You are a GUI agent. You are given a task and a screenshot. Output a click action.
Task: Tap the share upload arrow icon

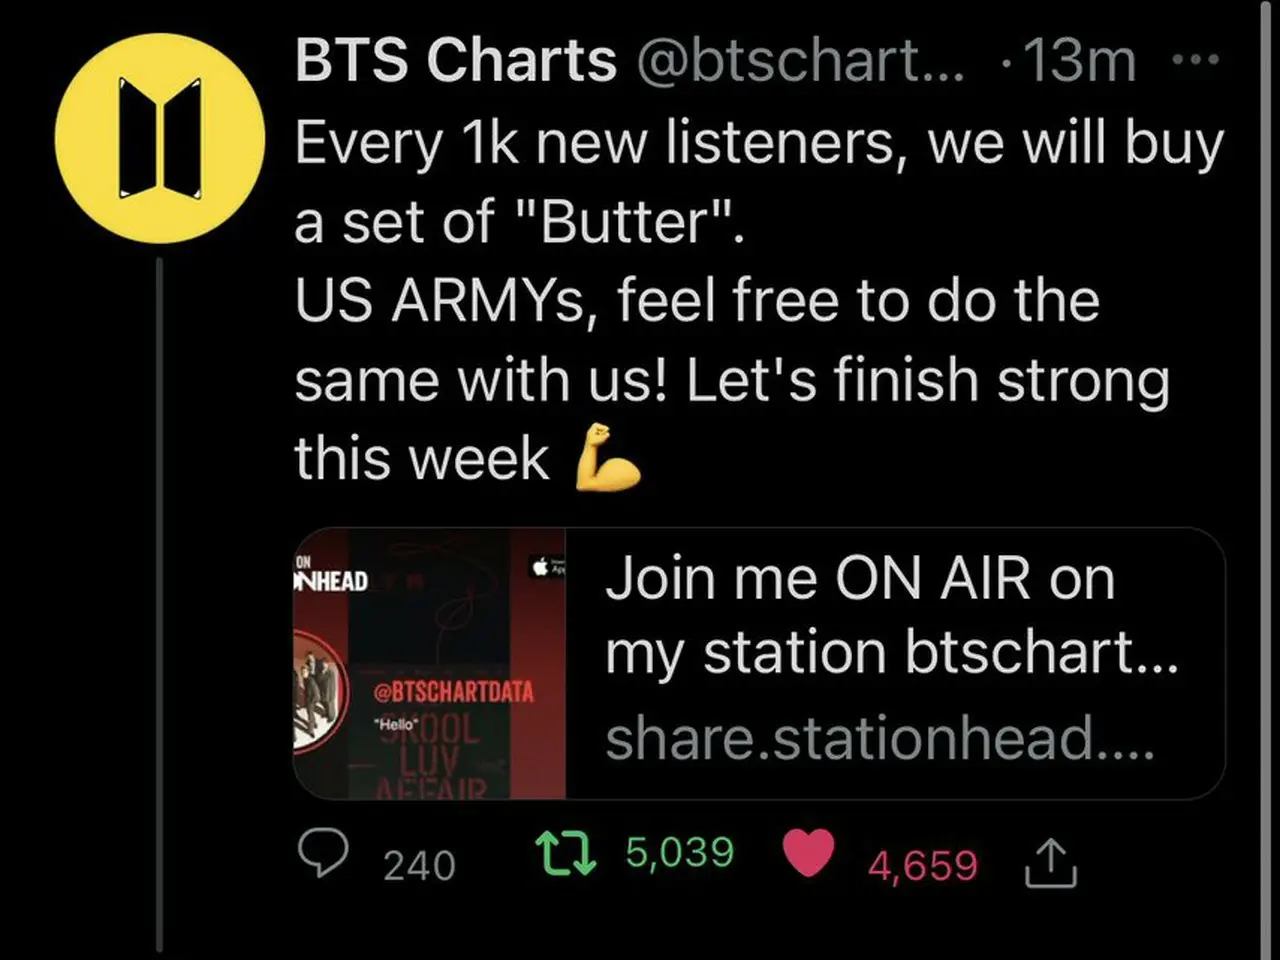[1050, 863]
